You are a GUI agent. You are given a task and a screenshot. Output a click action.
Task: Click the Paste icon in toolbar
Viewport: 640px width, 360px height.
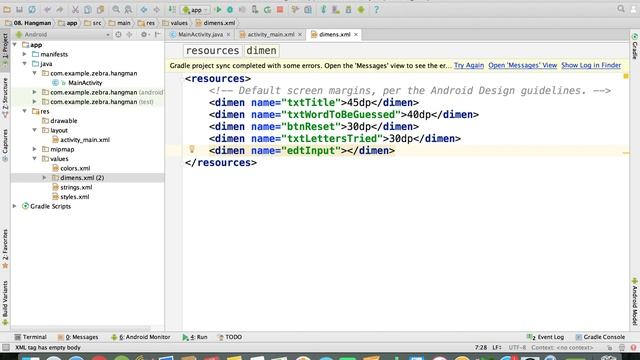tap(100, 9)
